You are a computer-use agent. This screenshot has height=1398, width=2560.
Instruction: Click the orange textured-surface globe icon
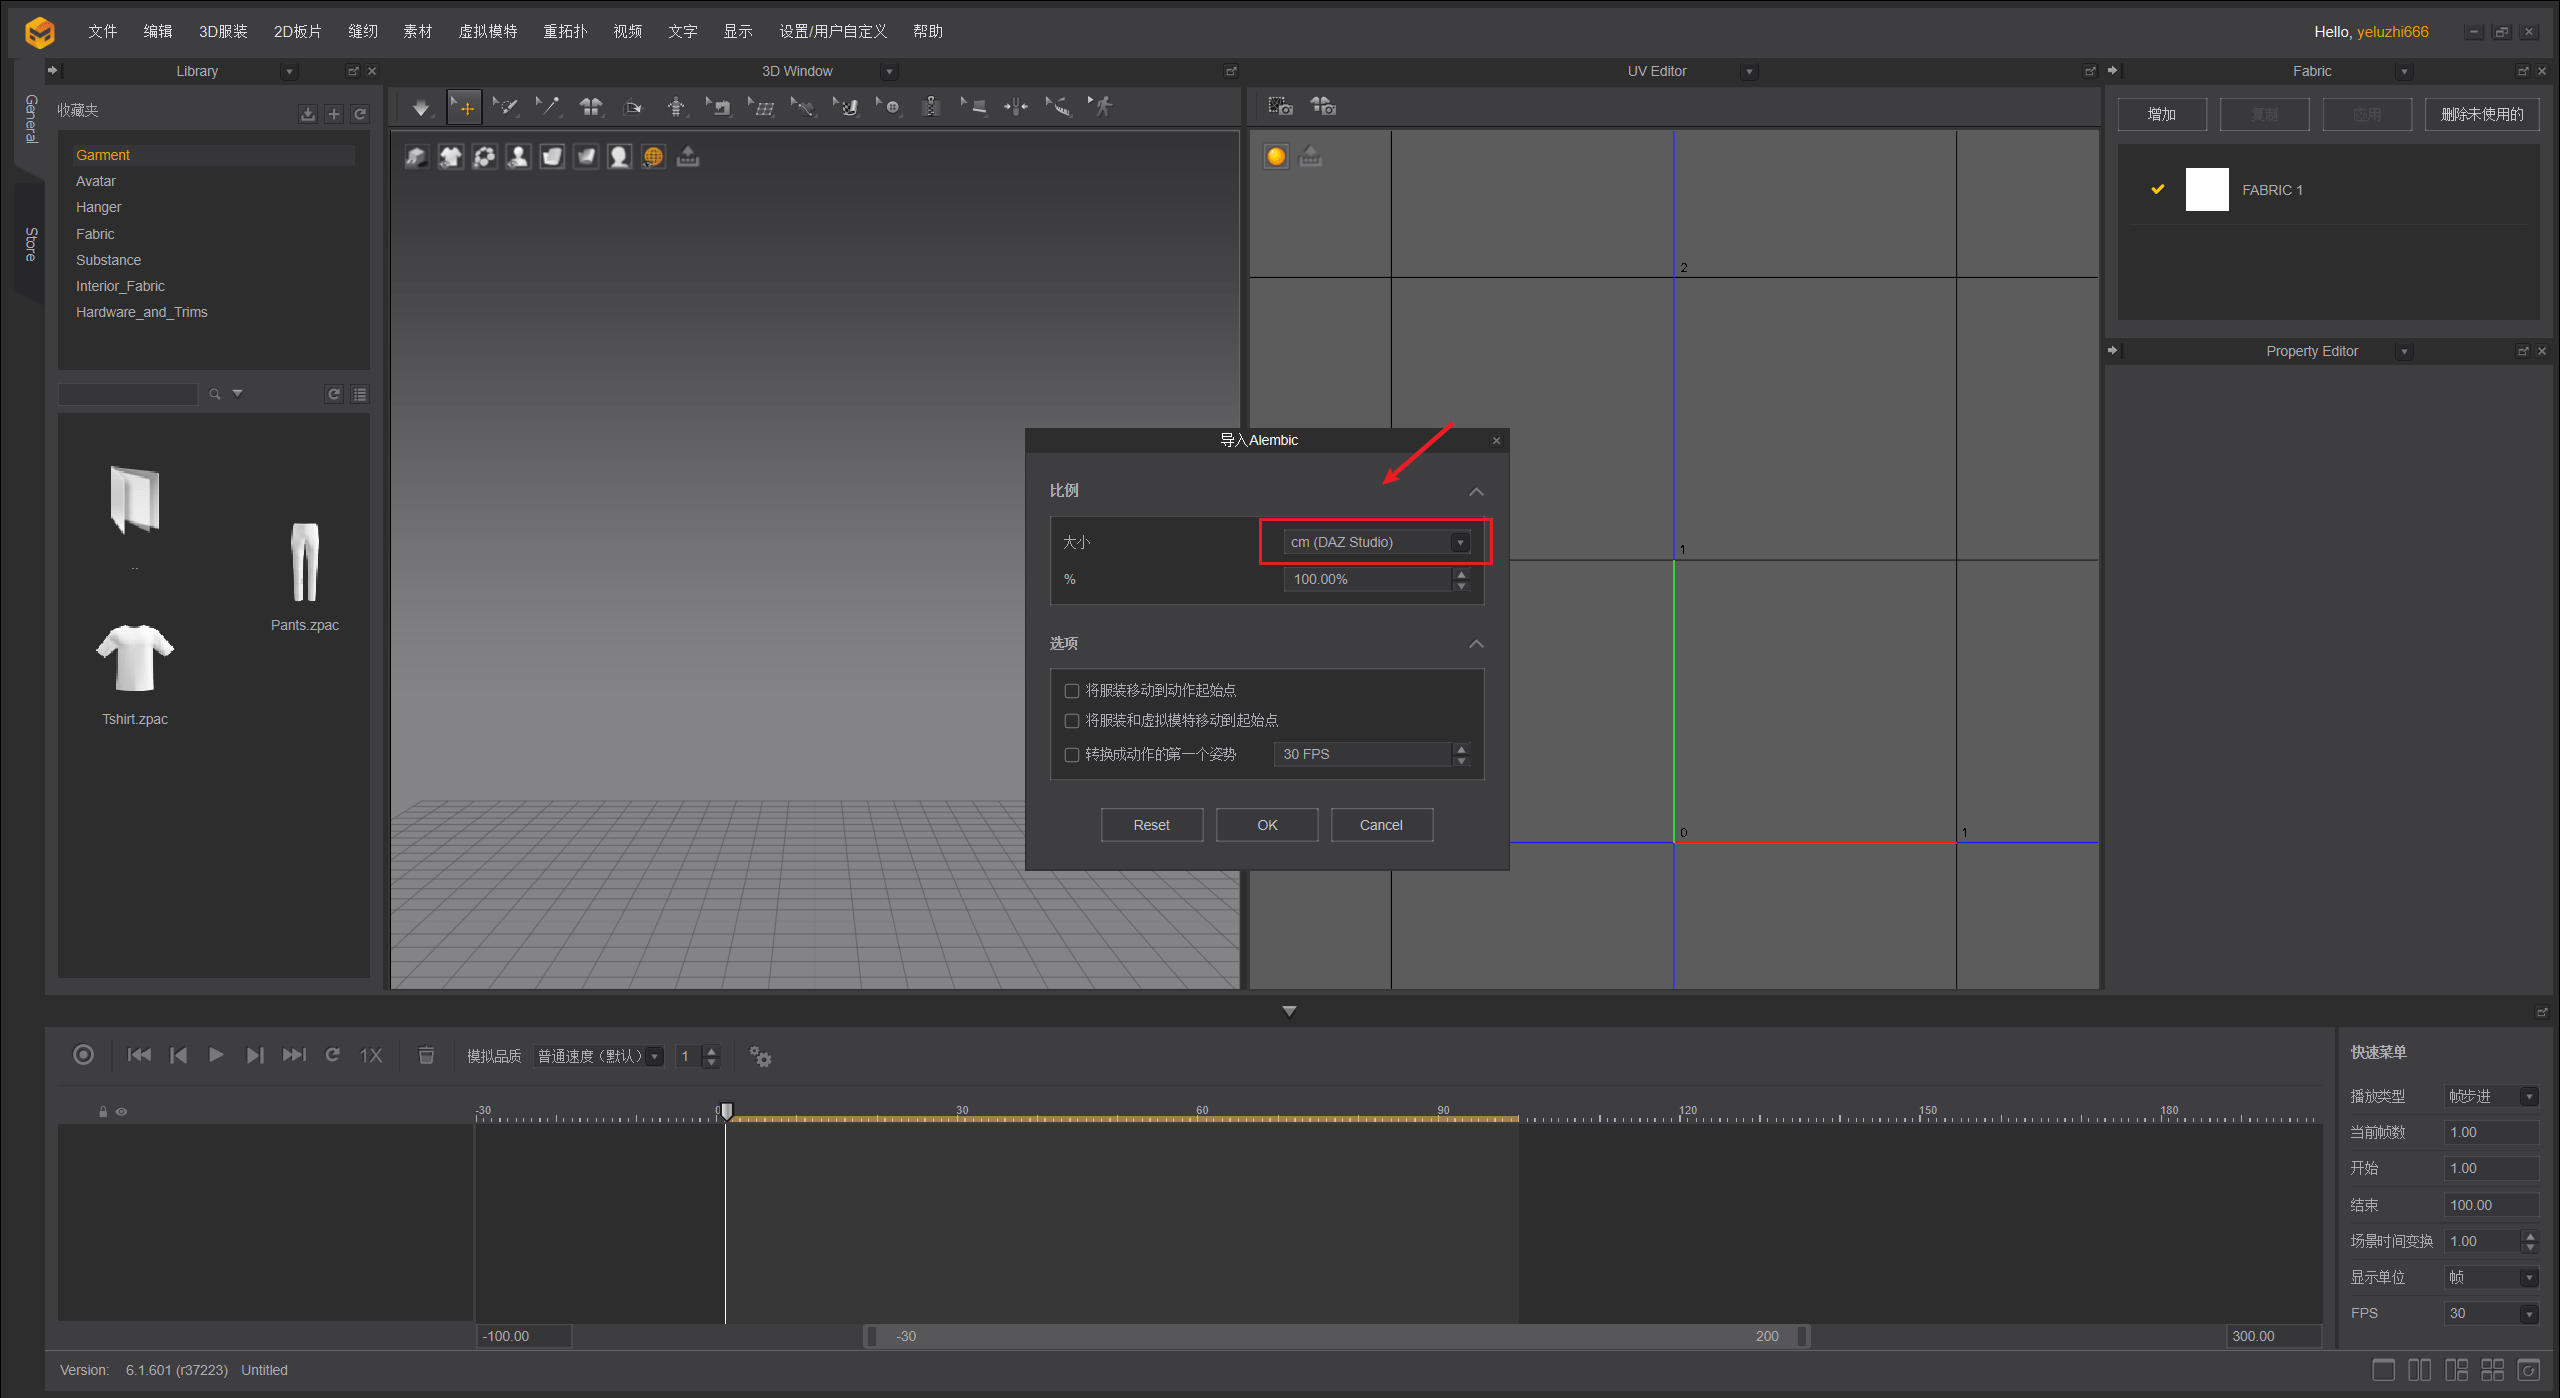pos(653,157)
